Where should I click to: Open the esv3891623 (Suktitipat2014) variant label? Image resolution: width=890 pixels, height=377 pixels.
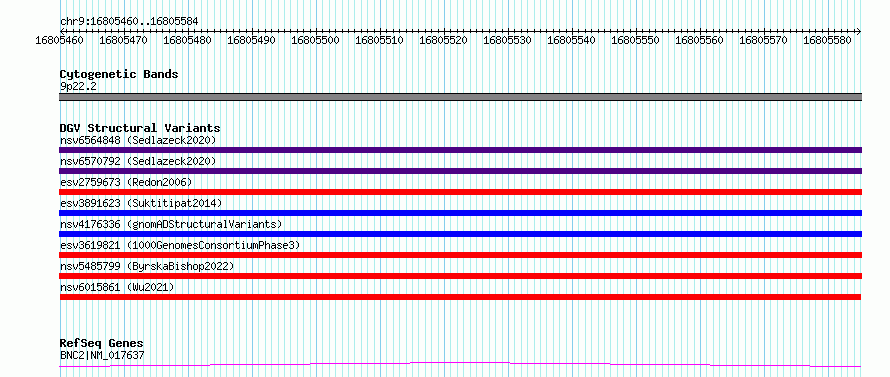pos(141,203)
